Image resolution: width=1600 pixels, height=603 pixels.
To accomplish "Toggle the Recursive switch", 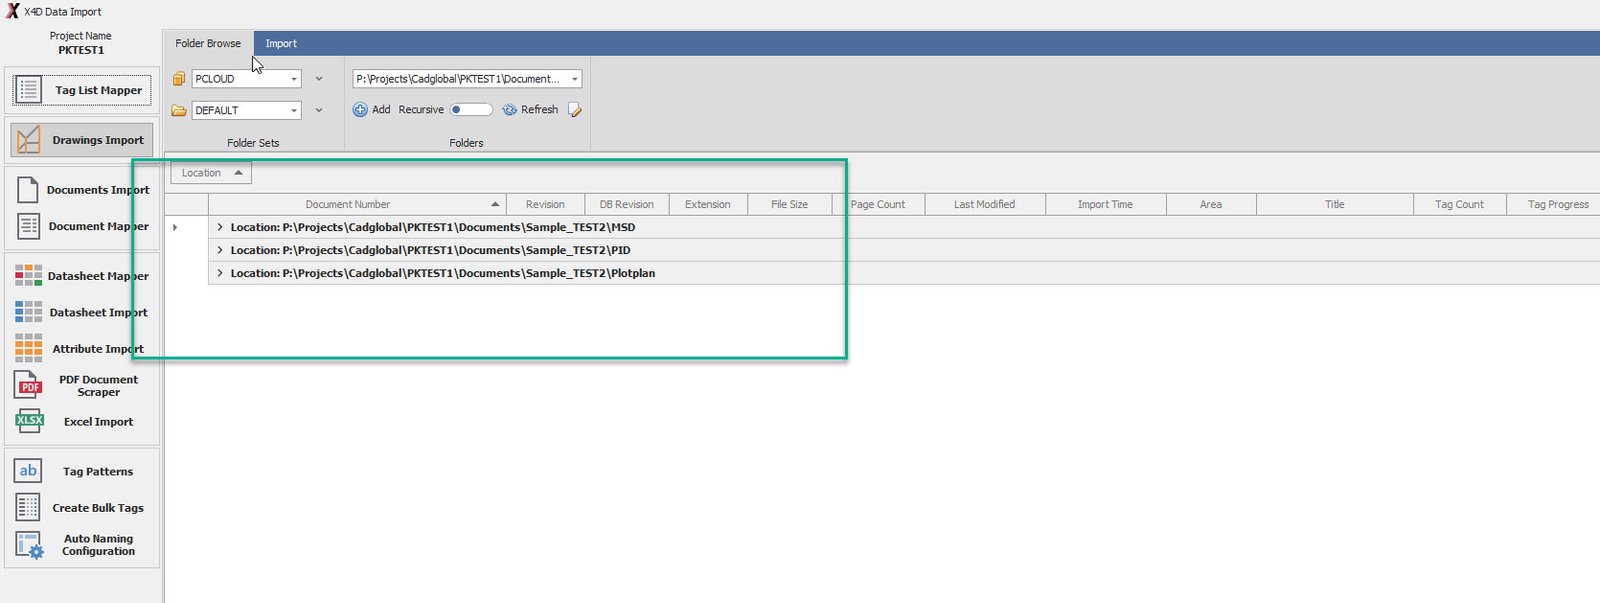I will click(471, 110).
